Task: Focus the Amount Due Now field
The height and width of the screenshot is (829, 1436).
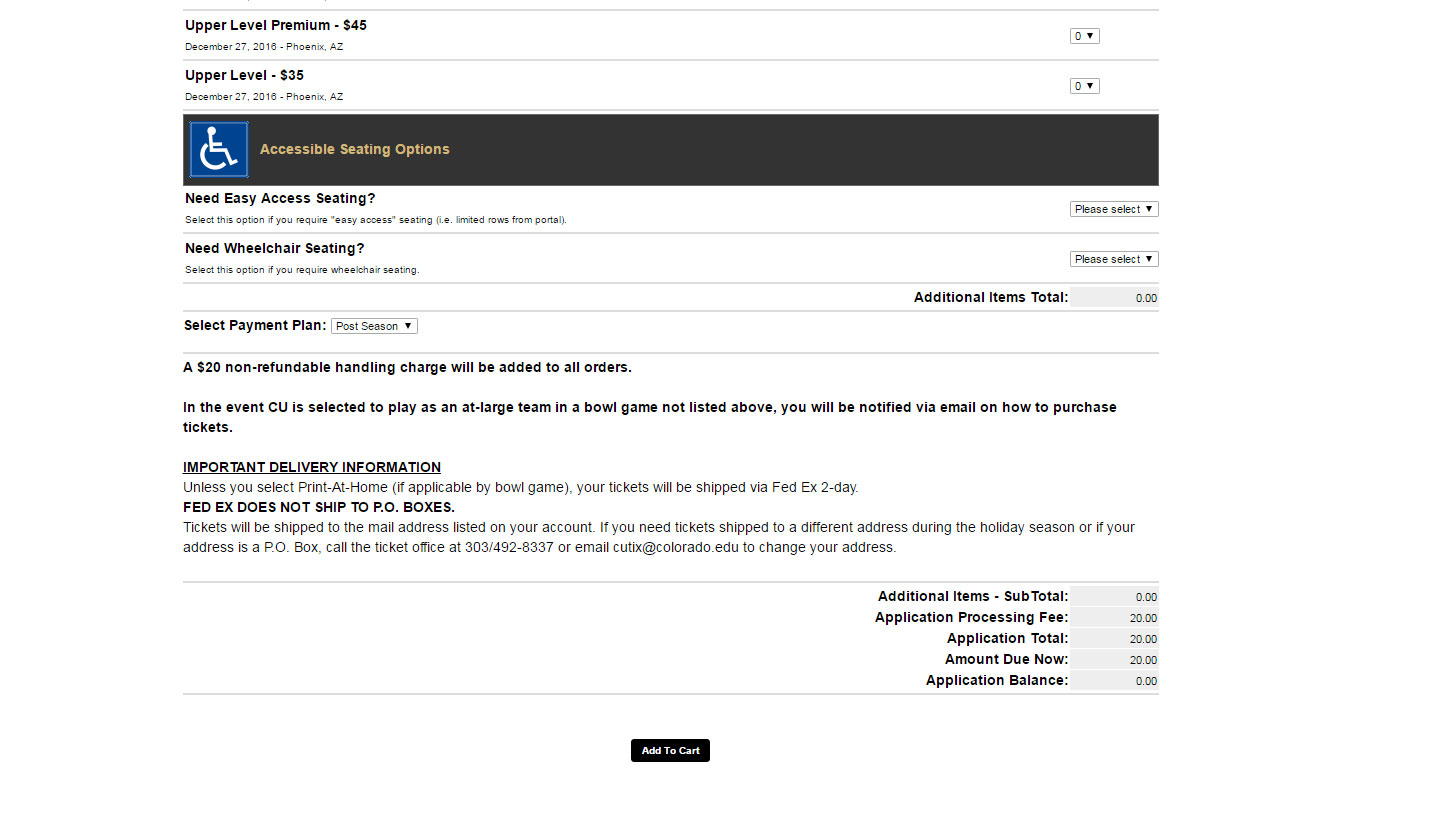Action: coord(1114,660)
